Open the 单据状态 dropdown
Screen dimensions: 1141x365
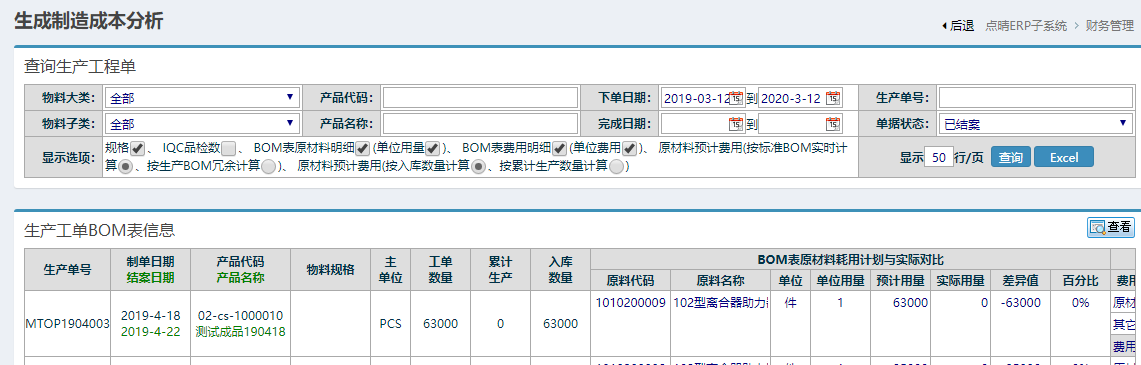(x=1035, y=124)
